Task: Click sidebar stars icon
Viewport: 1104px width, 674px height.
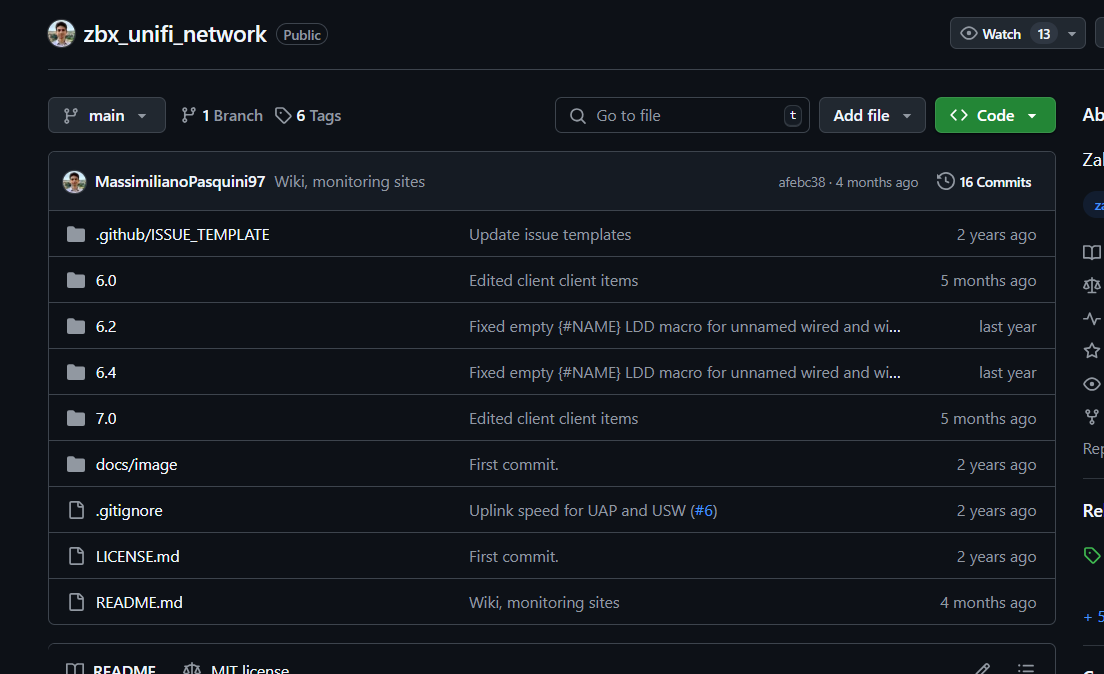Action: click(1091, 351)
